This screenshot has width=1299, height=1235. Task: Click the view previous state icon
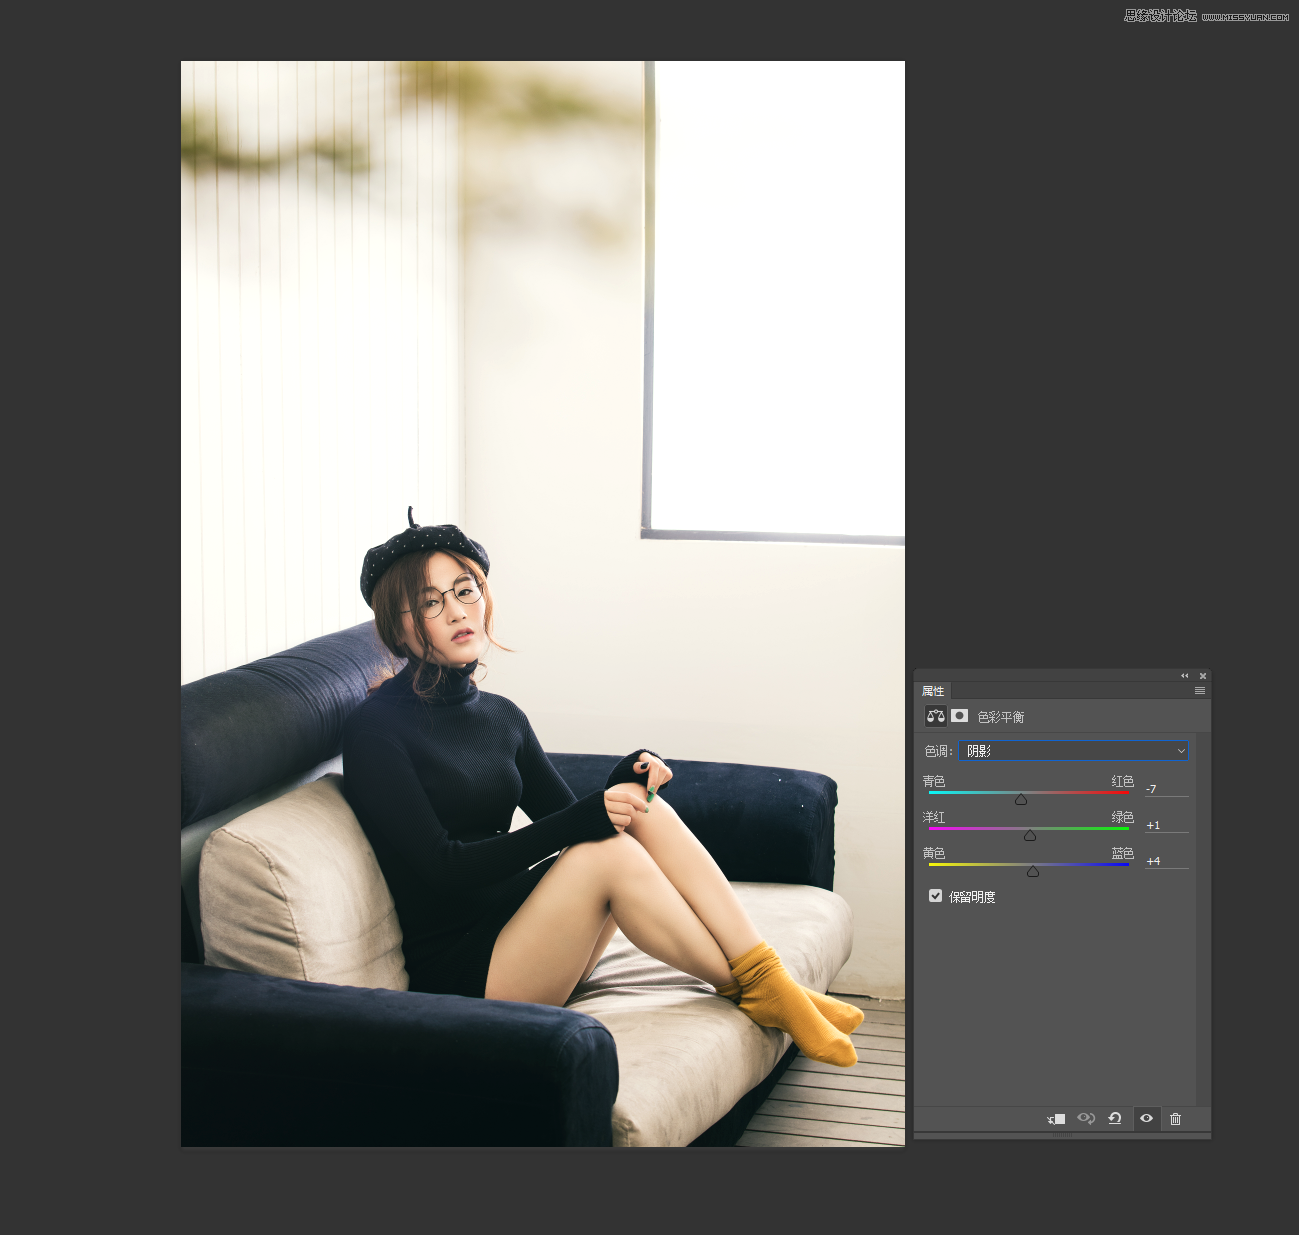coord(1086,1119)
